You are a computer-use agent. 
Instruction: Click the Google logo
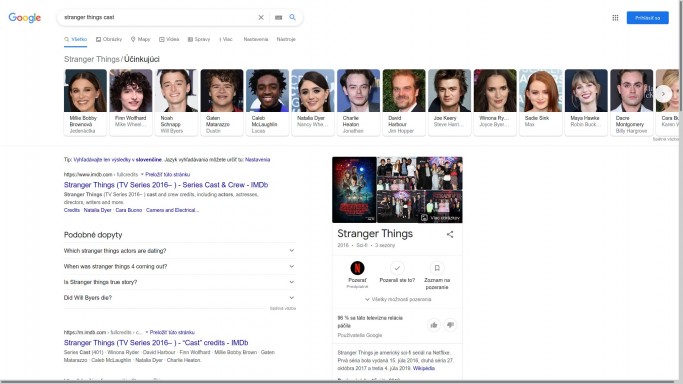25,17
